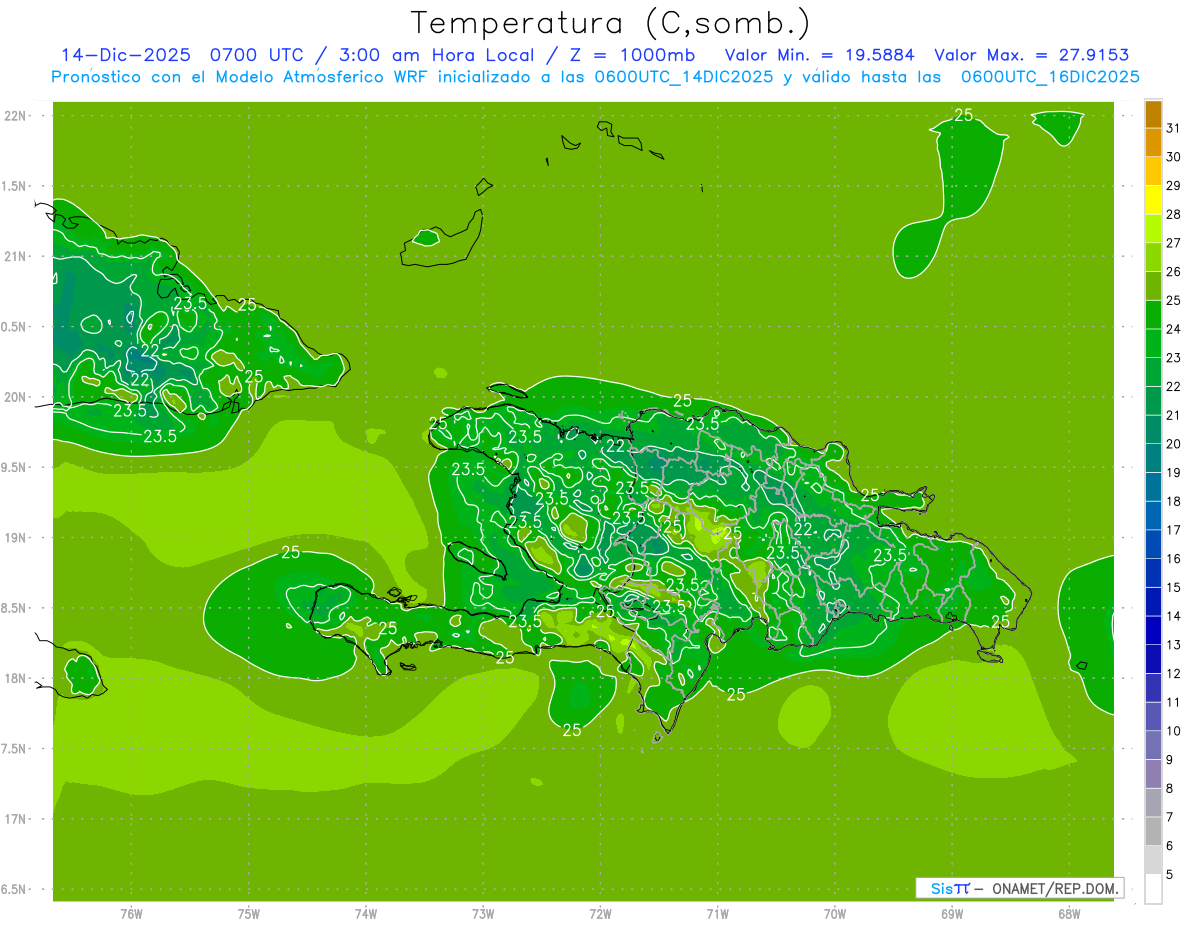
Task: Click the blue colorbar swatch between 15 and 16
Action: click(1153, 573)
